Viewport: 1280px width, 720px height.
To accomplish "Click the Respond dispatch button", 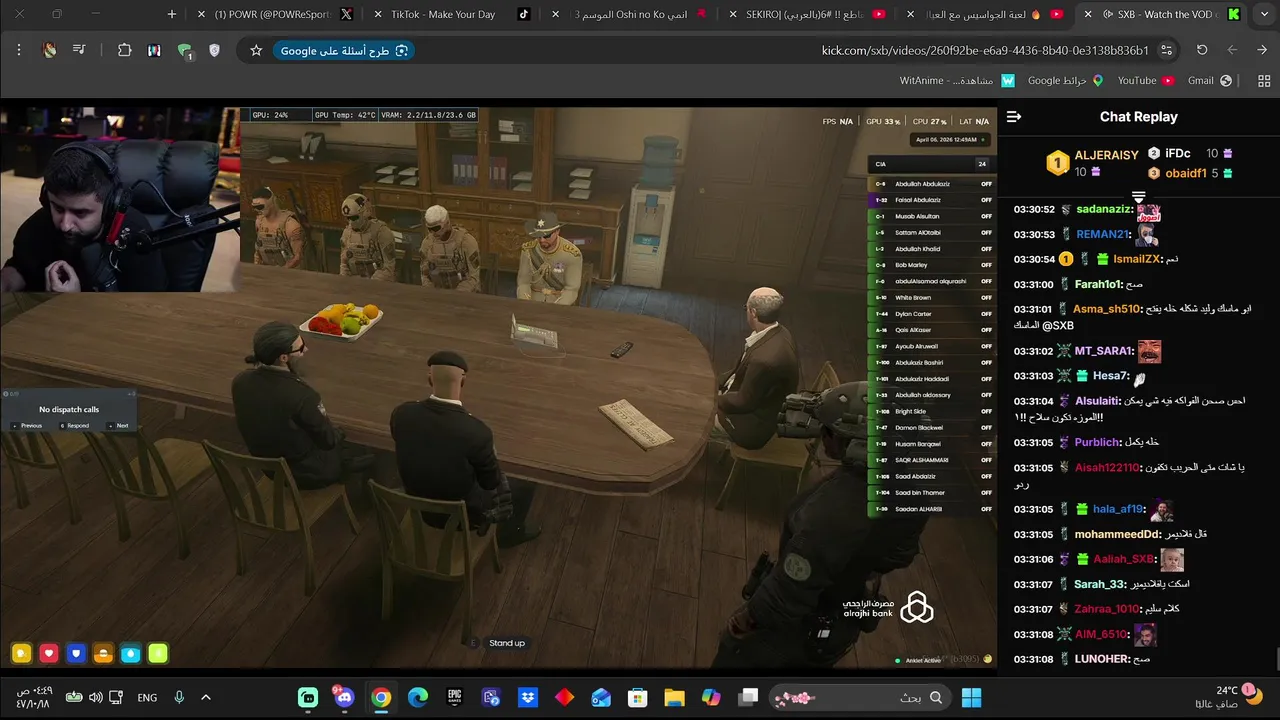I will click(75, 425).
